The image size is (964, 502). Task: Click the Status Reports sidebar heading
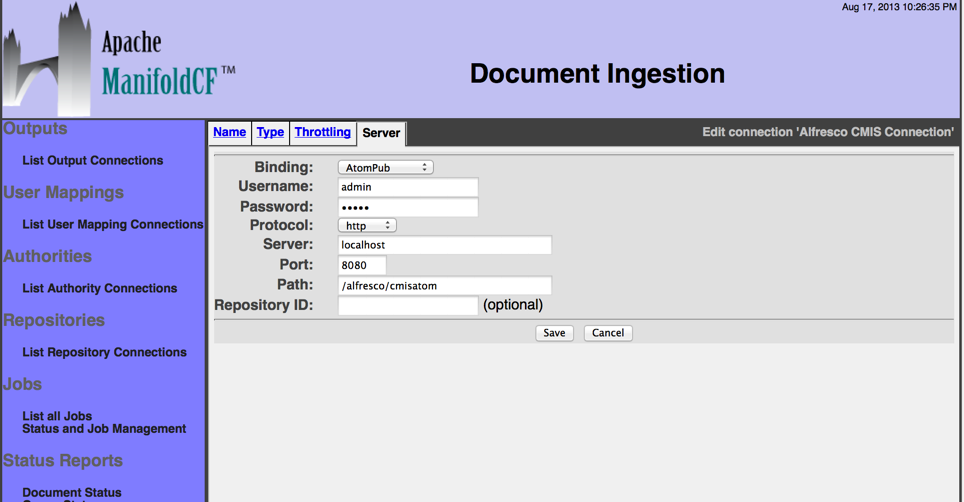point(63,460)
